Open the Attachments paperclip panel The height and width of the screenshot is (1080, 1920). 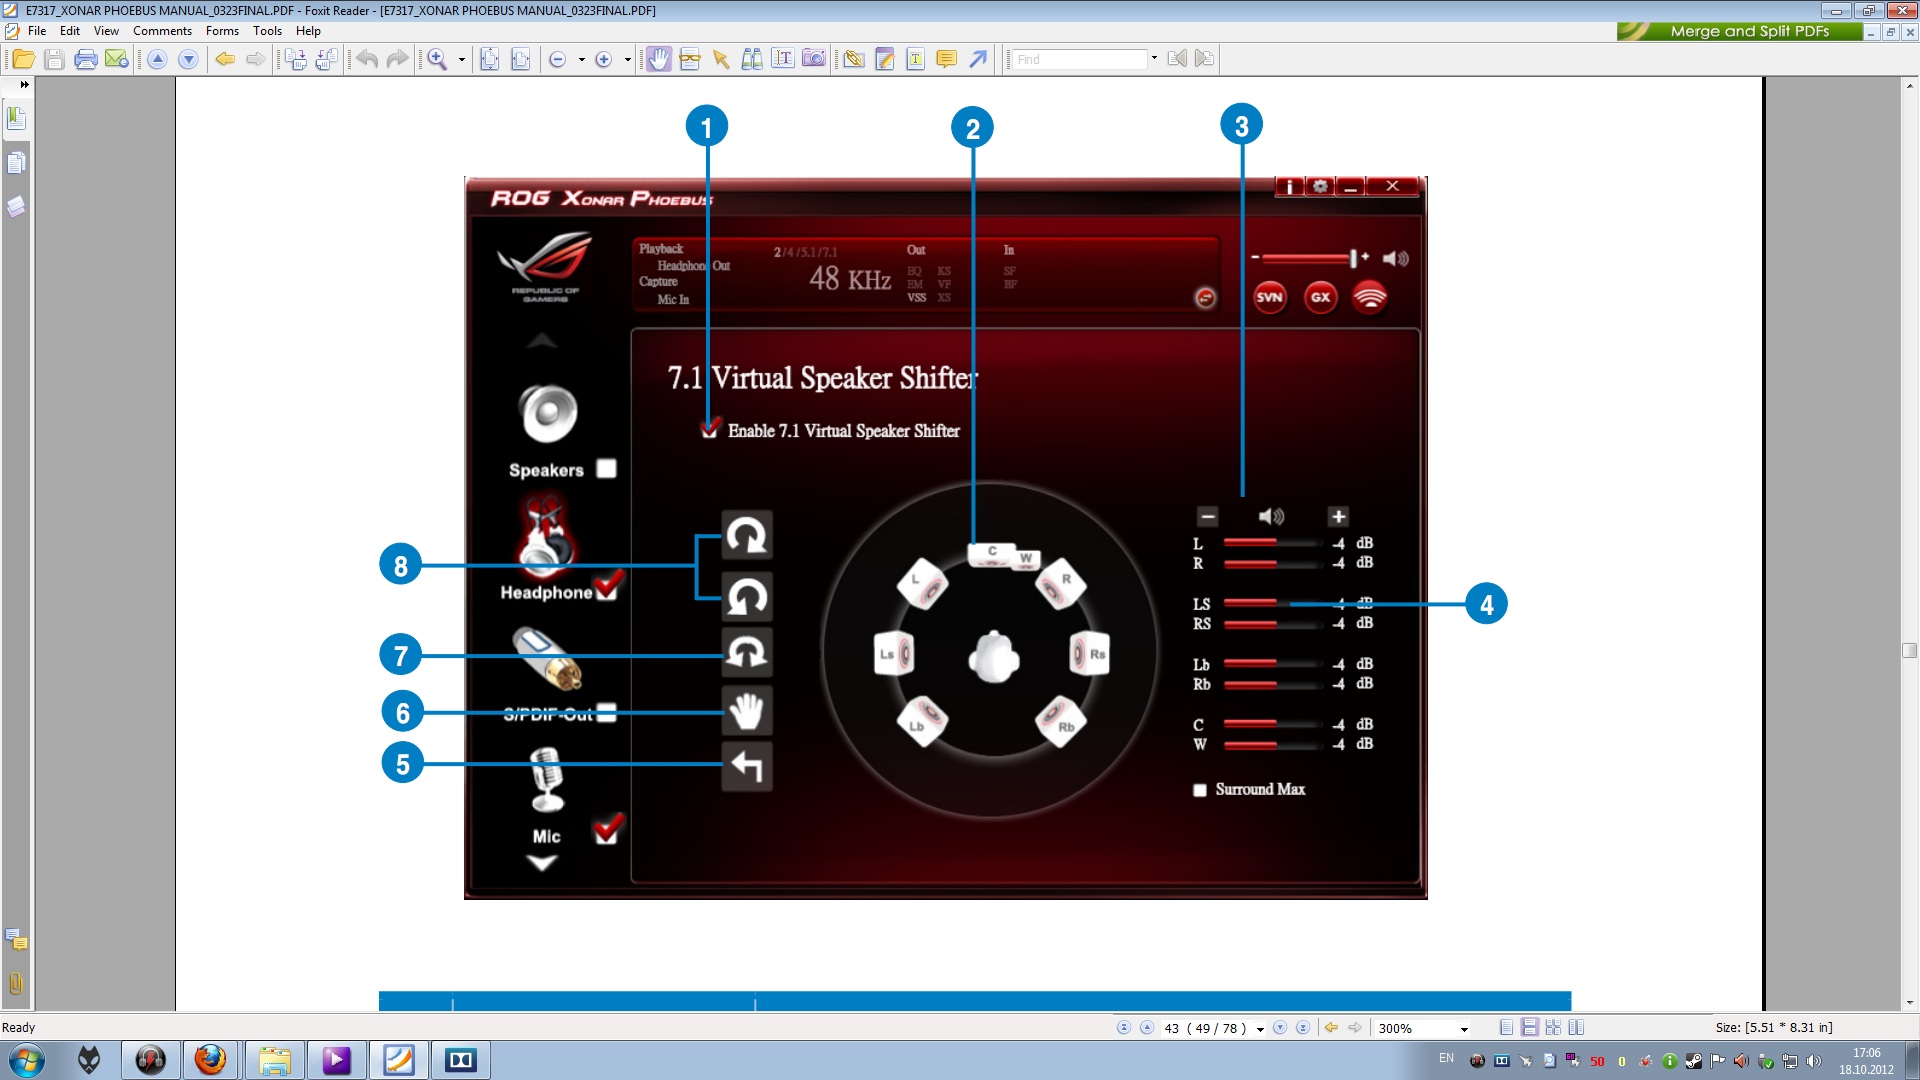click(x=16, y=983)
